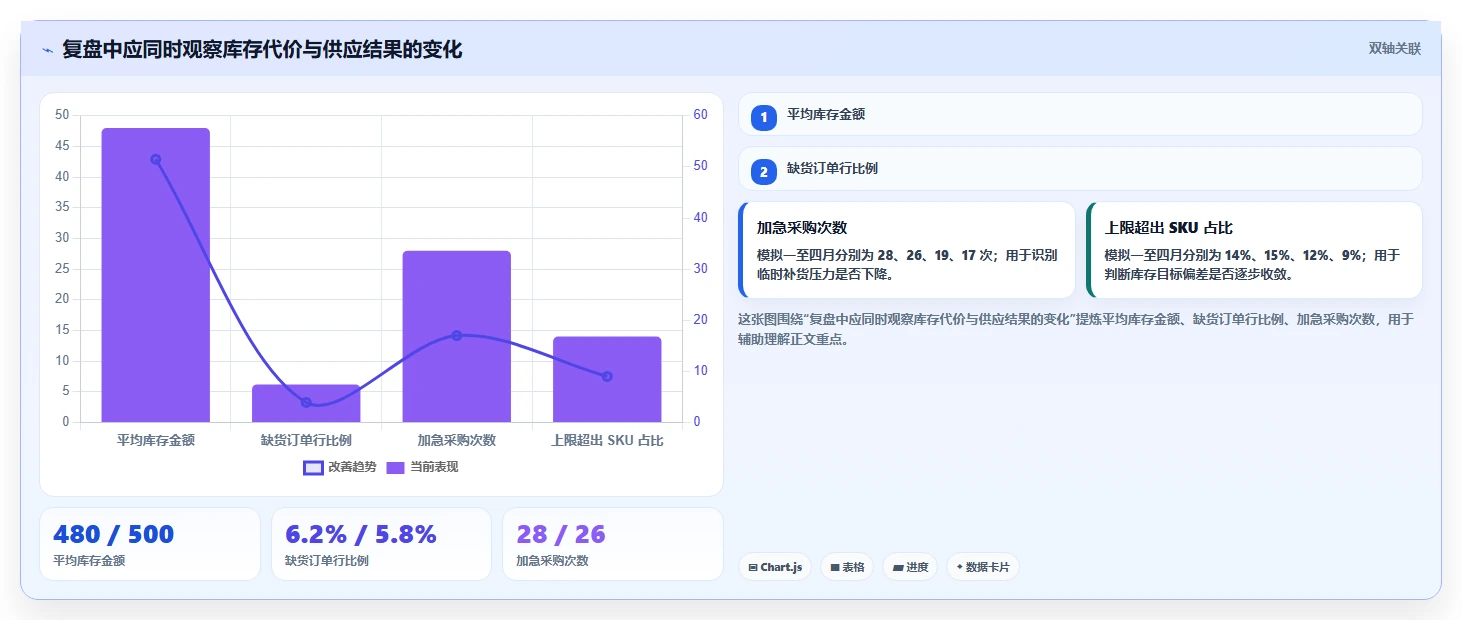Click the x-axis label 上限超出 SKU 占比

(x=607, y=440)
